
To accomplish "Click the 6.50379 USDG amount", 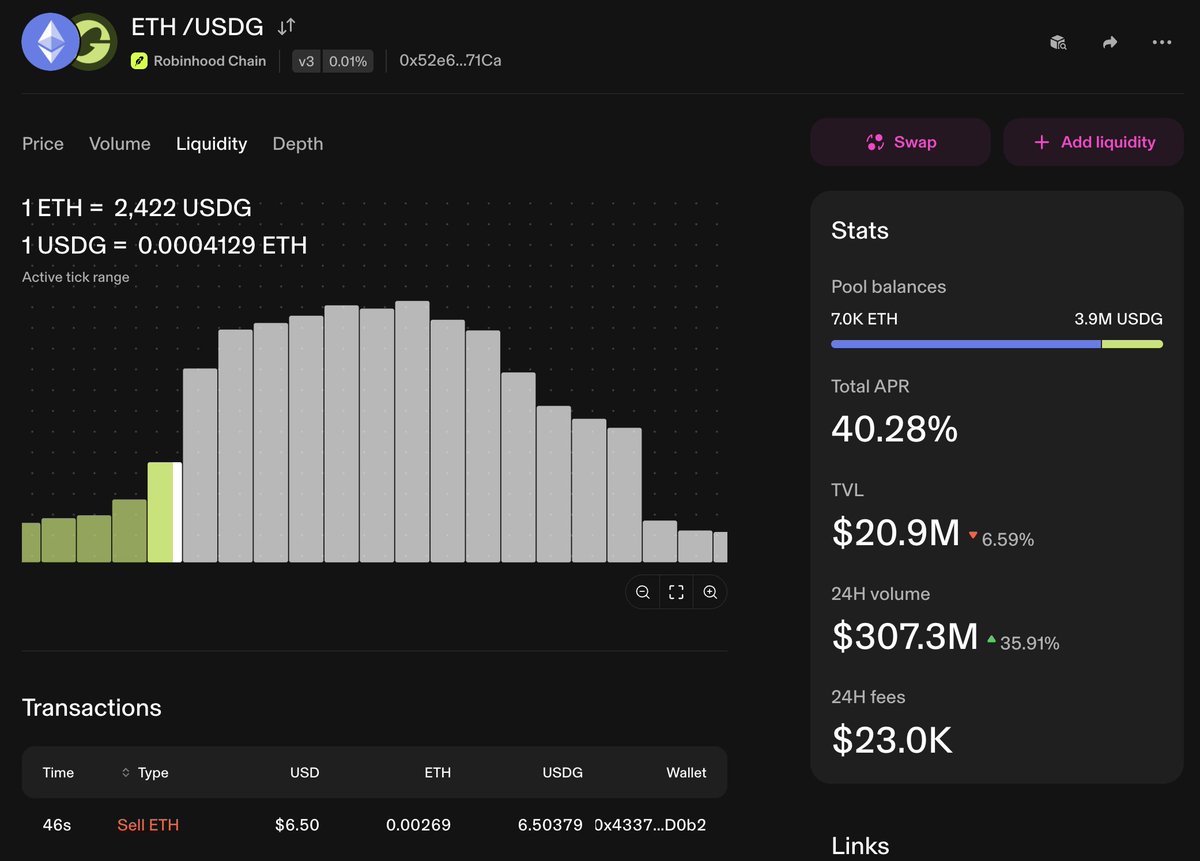I will point(550,825).
